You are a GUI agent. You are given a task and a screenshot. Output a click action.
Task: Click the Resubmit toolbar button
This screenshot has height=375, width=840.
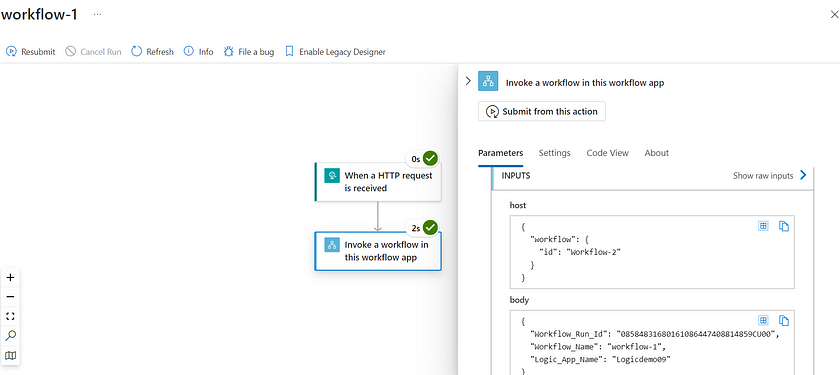click(x=31, y=52)
